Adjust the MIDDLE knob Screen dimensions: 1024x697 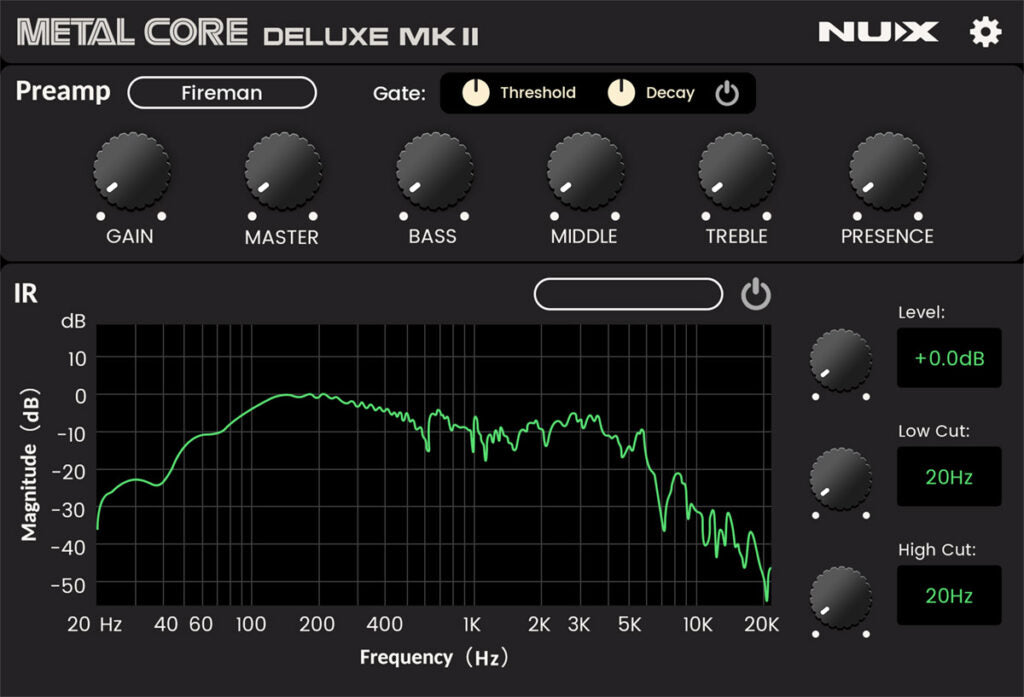coord(583,170)
